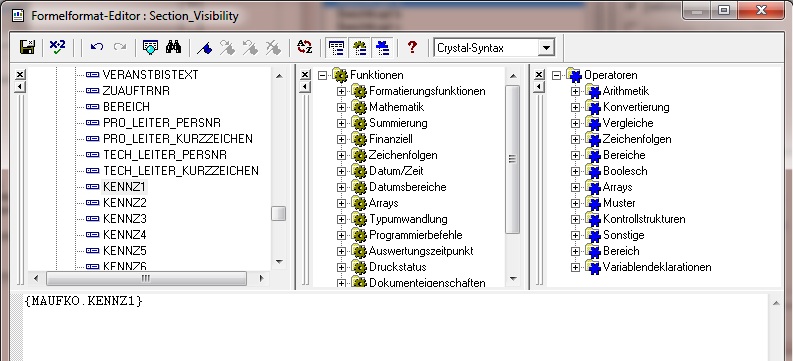Click the Redo arrow icon
793x361 pixels.
coord(120,48)
